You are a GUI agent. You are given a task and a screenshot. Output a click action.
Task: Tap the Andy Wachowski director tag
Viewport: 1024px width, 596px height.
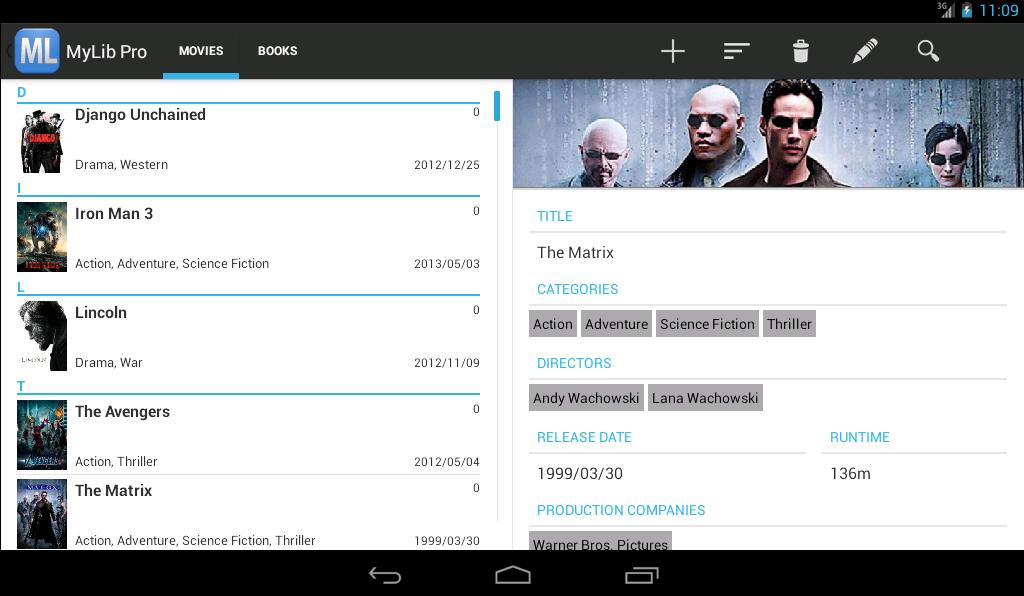(586, 398)
